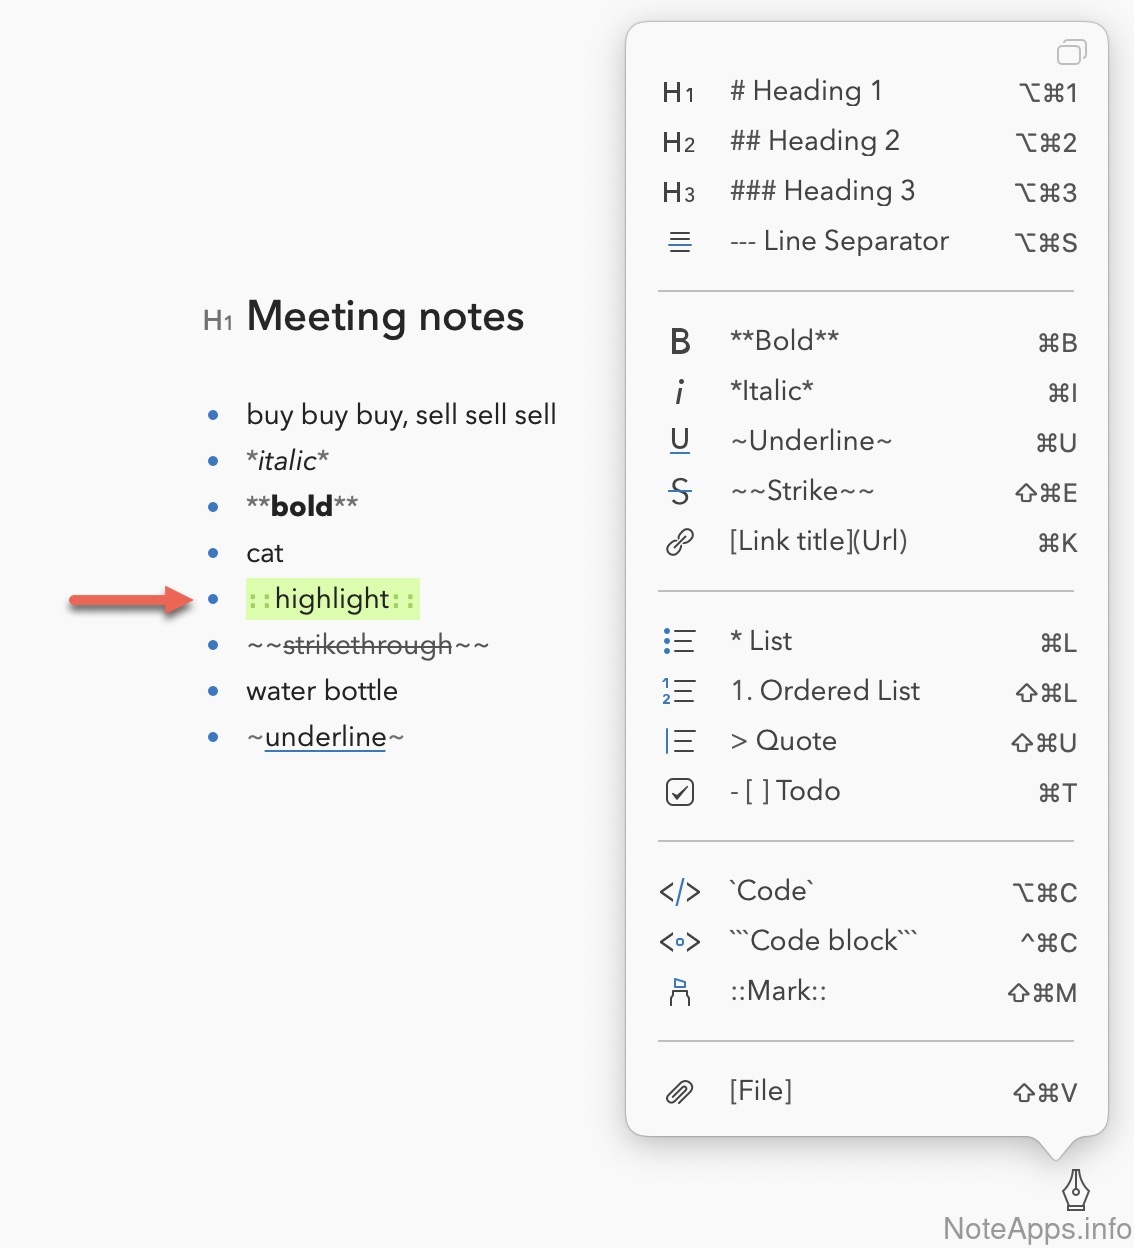
Task: Click the Meeting notes heading text
Action: [385, 317]
